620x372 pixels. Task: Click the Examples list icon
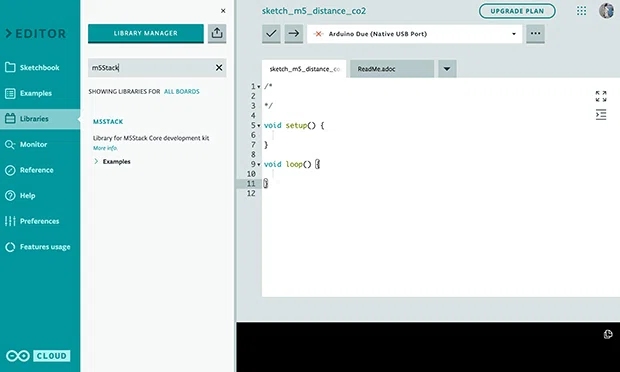click(10, 93)
